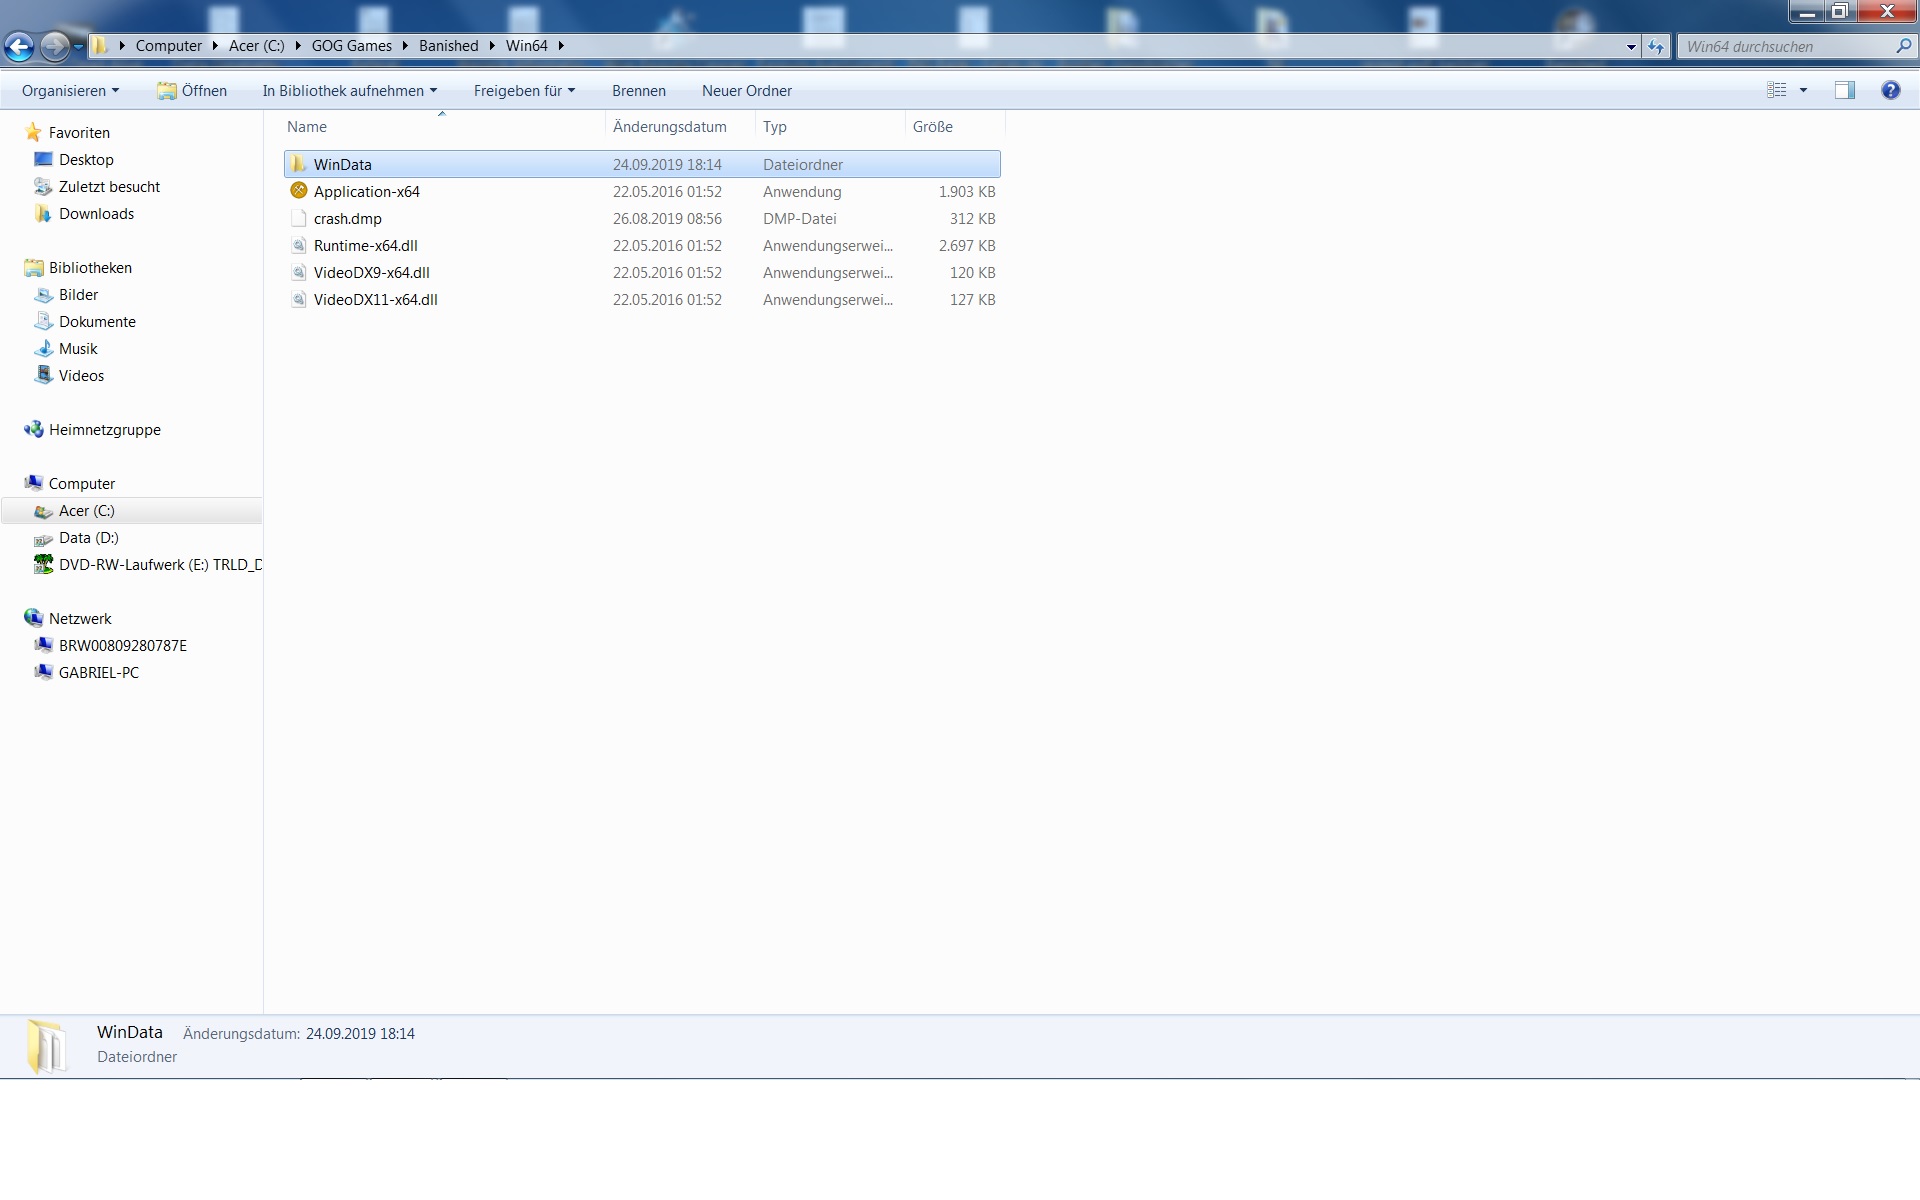Expand the arrow after Win64 in breadcrumb

click(x=561, y=46)
